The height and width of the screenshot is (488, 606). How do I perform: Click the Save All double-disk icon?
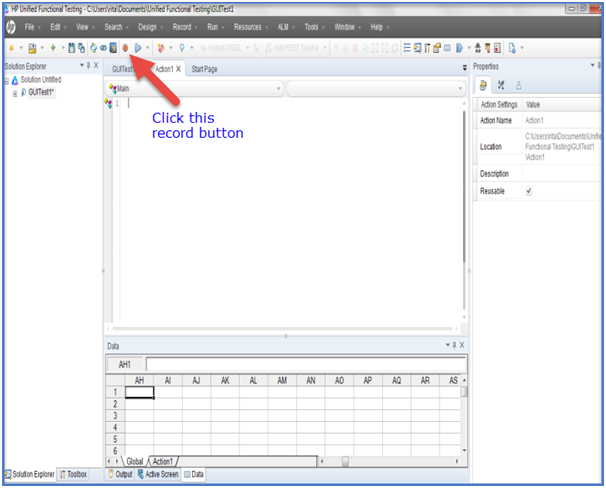pos(82,48)
